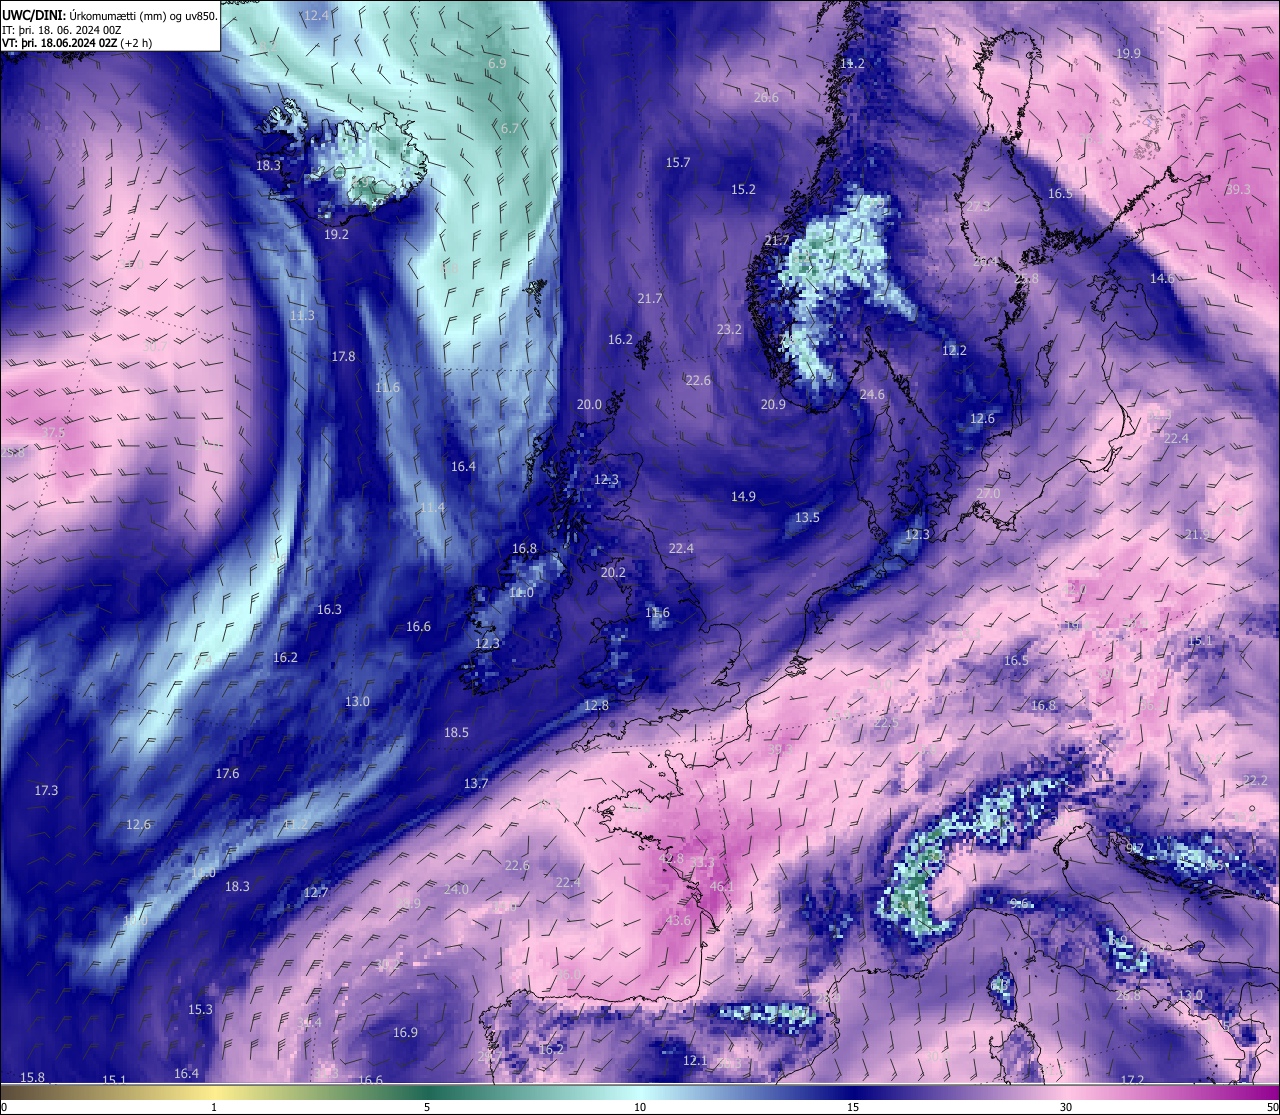The image size is (1280, 1115).
Task: Click the 20.9 value in the North Sea
Action: pyautogui.click(x=773, y=404)
